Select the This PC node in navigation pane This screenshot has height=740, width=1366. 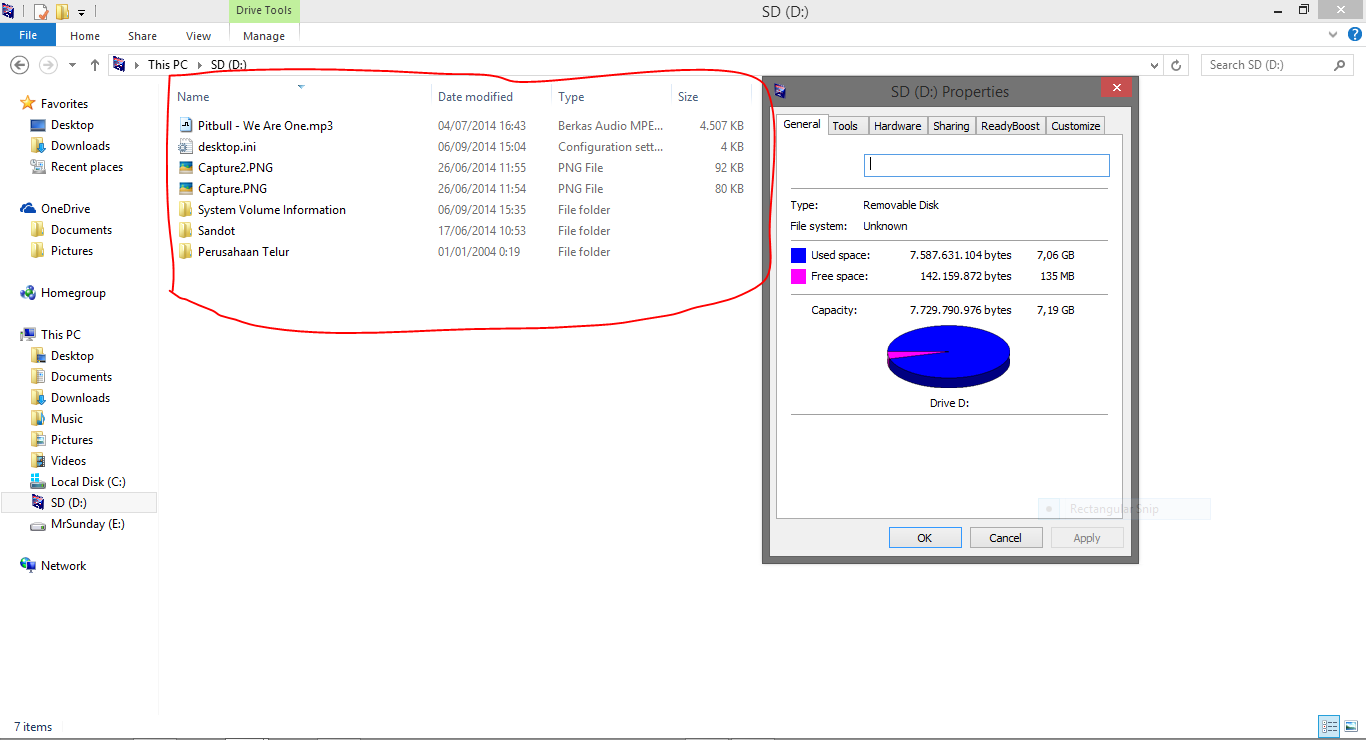coord(61,335)
